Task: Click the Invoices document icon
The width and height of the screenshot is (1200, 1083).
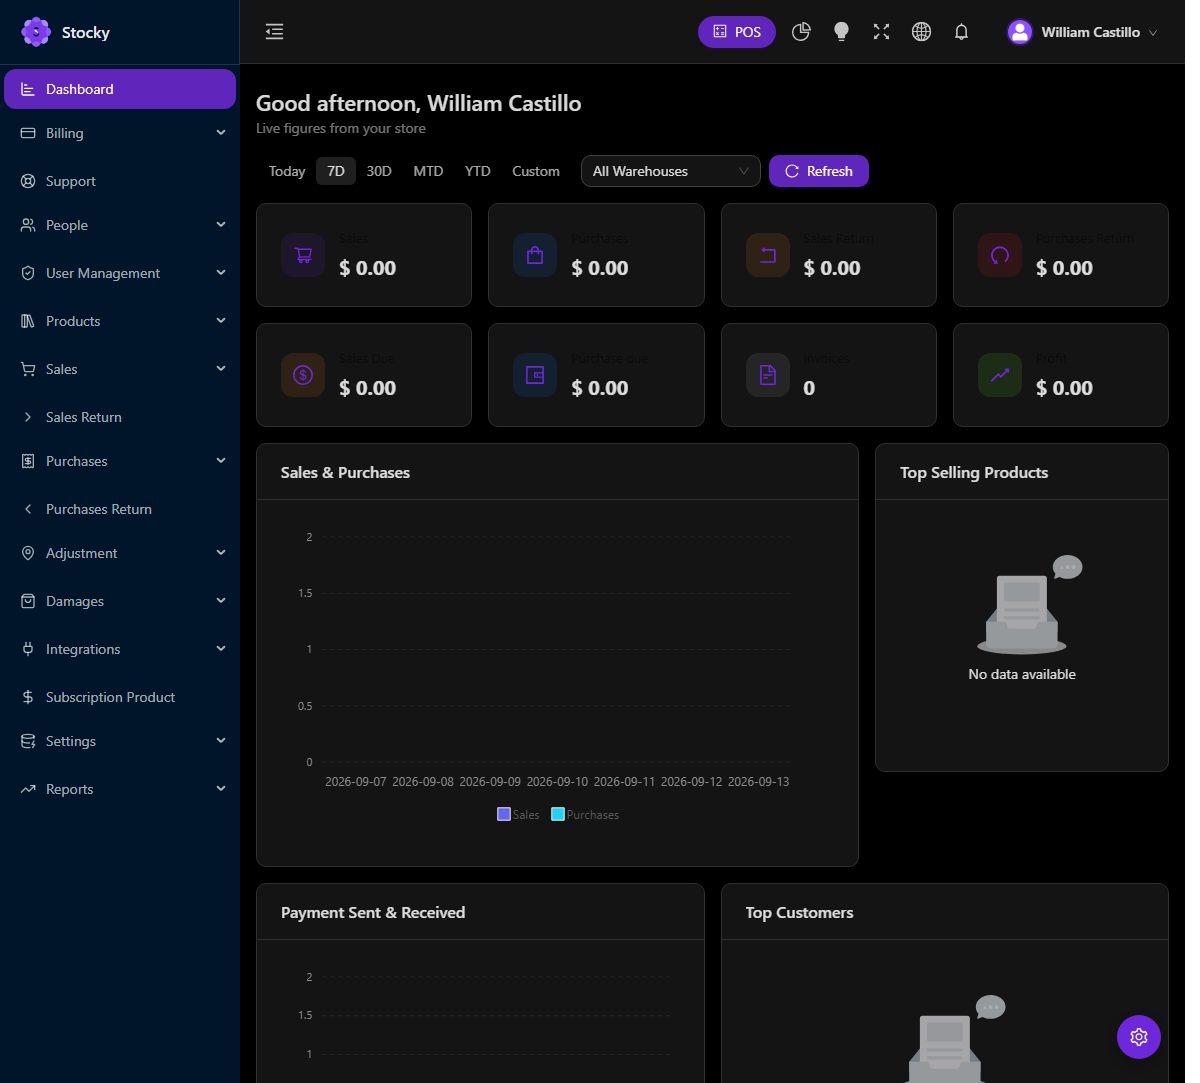Action: tap(768, 375)
